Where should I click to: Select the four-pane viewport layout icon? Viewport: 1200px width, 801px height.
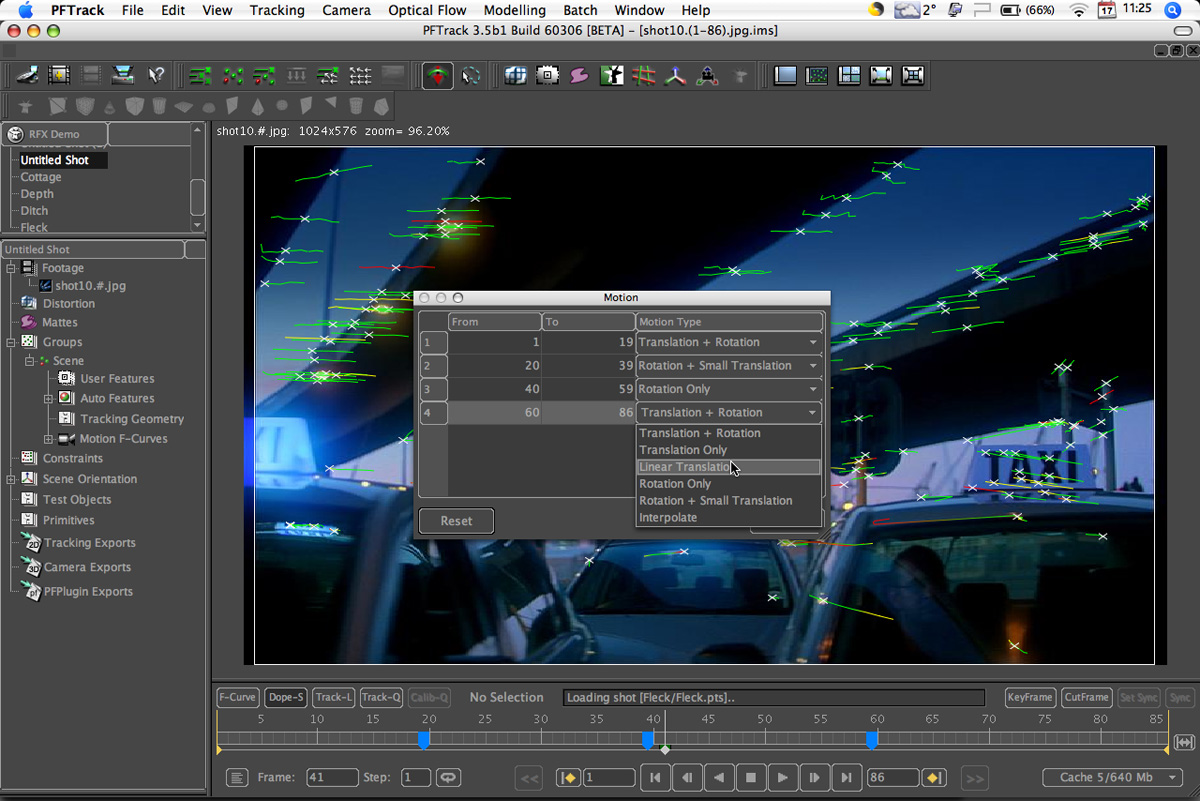point(849,75)
